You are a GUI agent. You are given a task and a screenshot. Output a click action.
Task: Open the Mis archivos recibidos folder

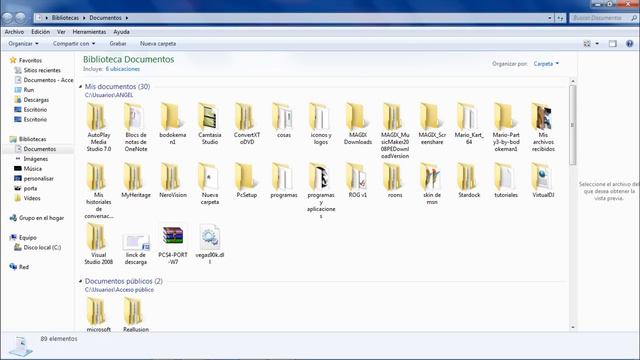543,127
